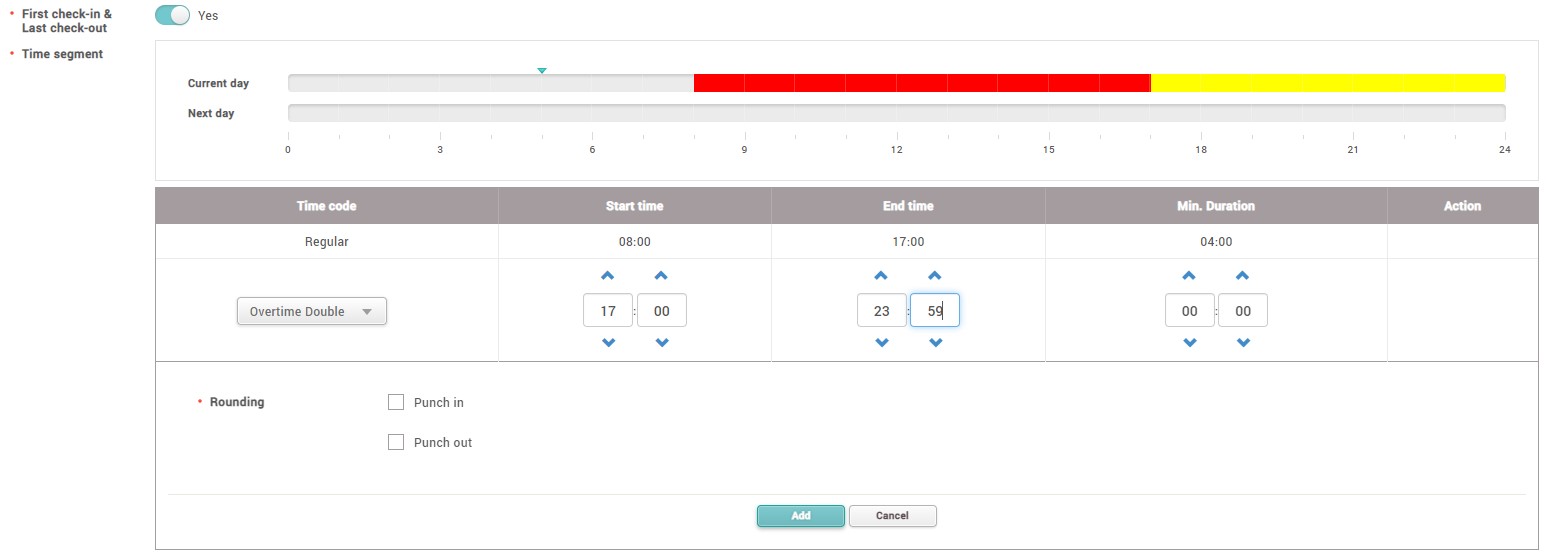1546x556 pixels.
Task: Increase the Min. Duration hour with up arrow
Action: 1189,276
